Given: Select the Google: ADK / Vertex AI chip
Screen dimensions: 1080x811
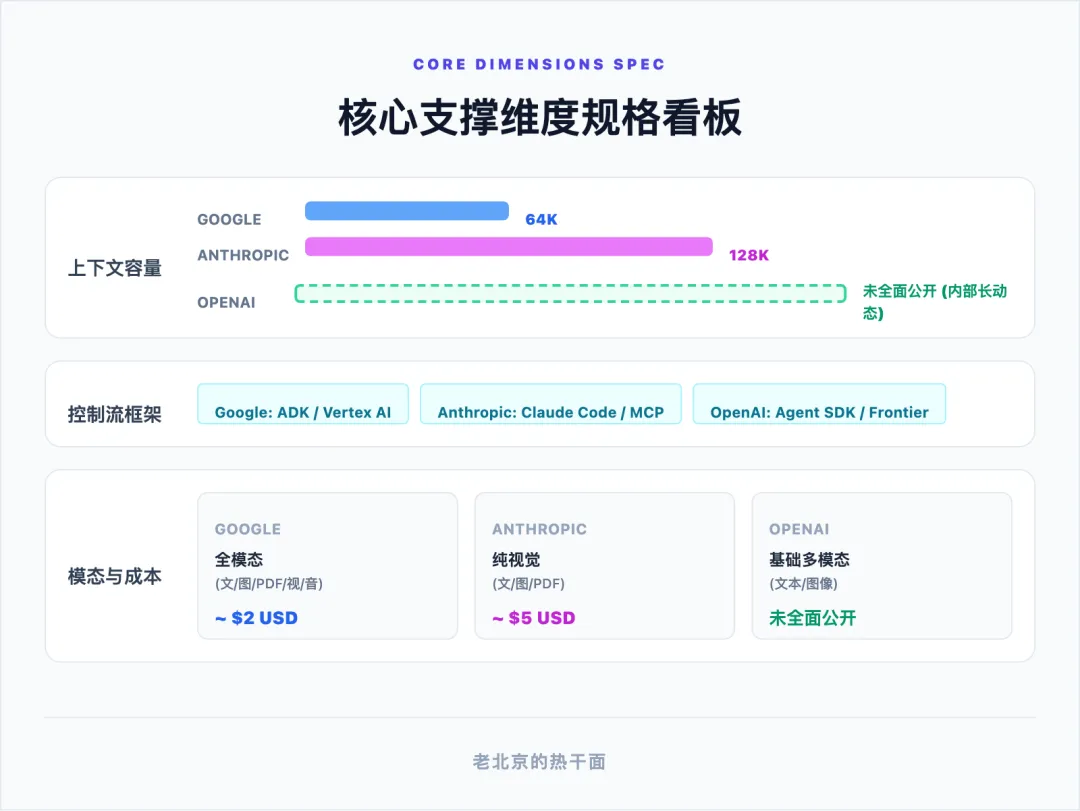Looking at the screenshot, I should pyautogui.click(x=303, y=404).
